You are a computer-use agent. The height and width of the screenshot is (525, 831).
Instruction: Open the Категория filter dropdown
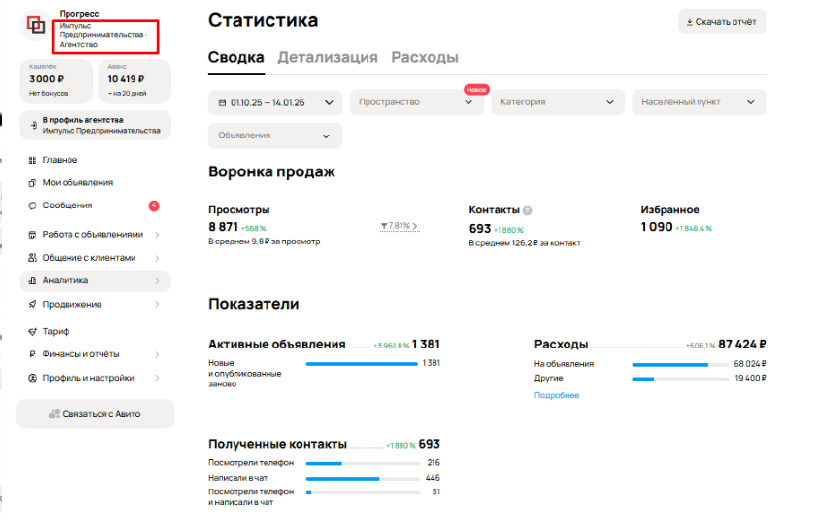coord(557,102)
